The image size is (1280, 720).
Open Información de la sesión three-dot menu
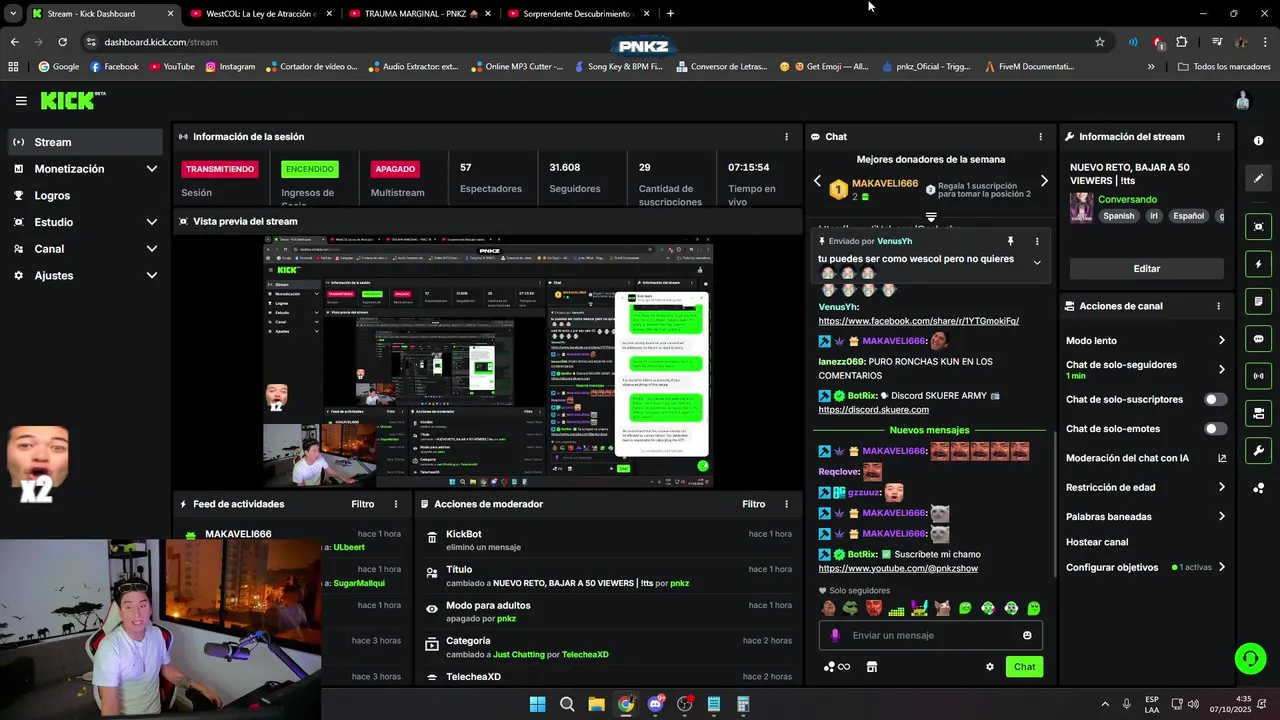[x=786, y=137]
